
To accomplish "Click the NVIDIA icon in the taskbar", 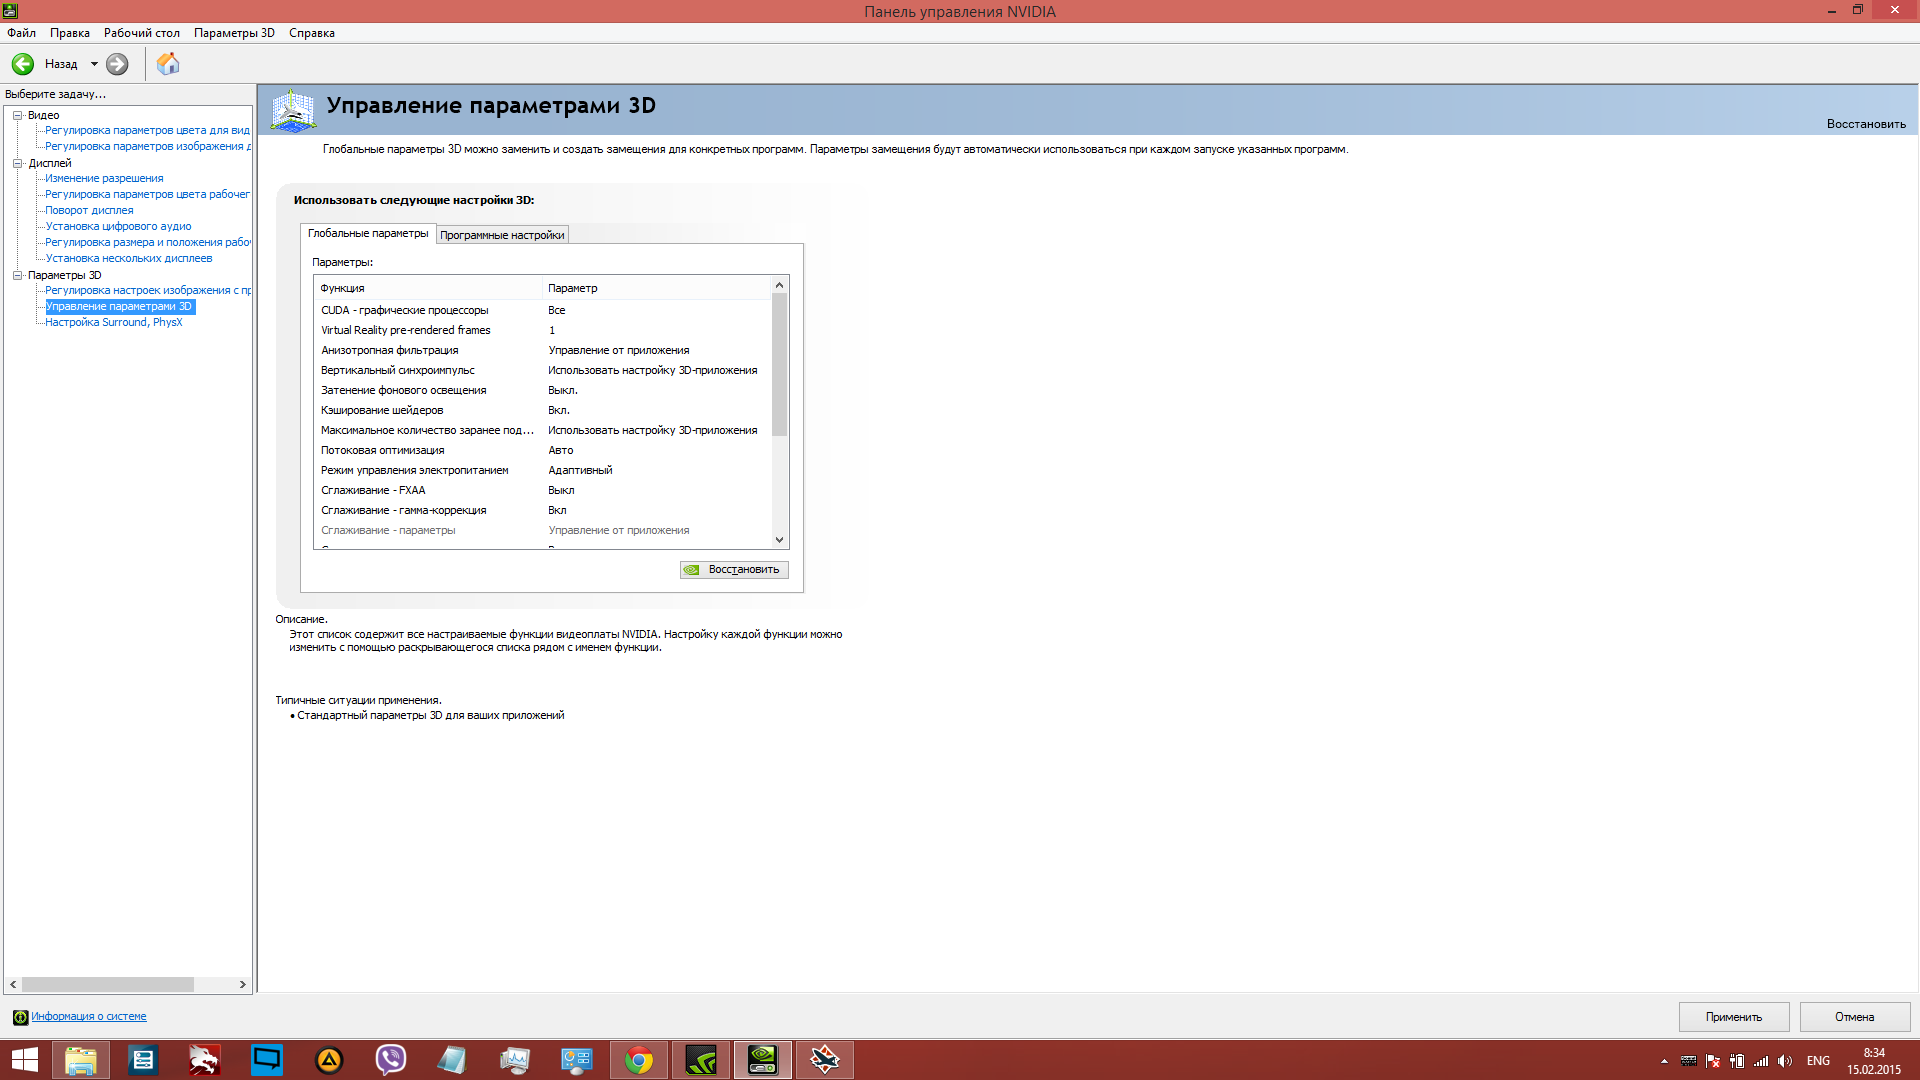I will (700, 1060).
